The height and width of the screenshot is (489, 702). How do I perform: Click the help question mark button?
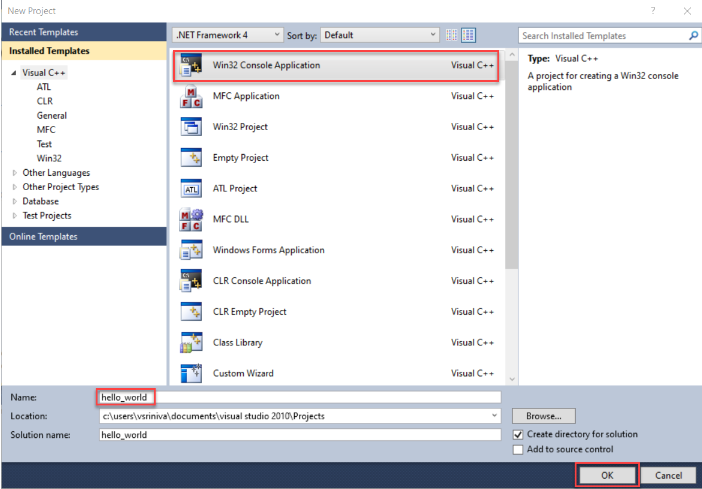point(653,11)
